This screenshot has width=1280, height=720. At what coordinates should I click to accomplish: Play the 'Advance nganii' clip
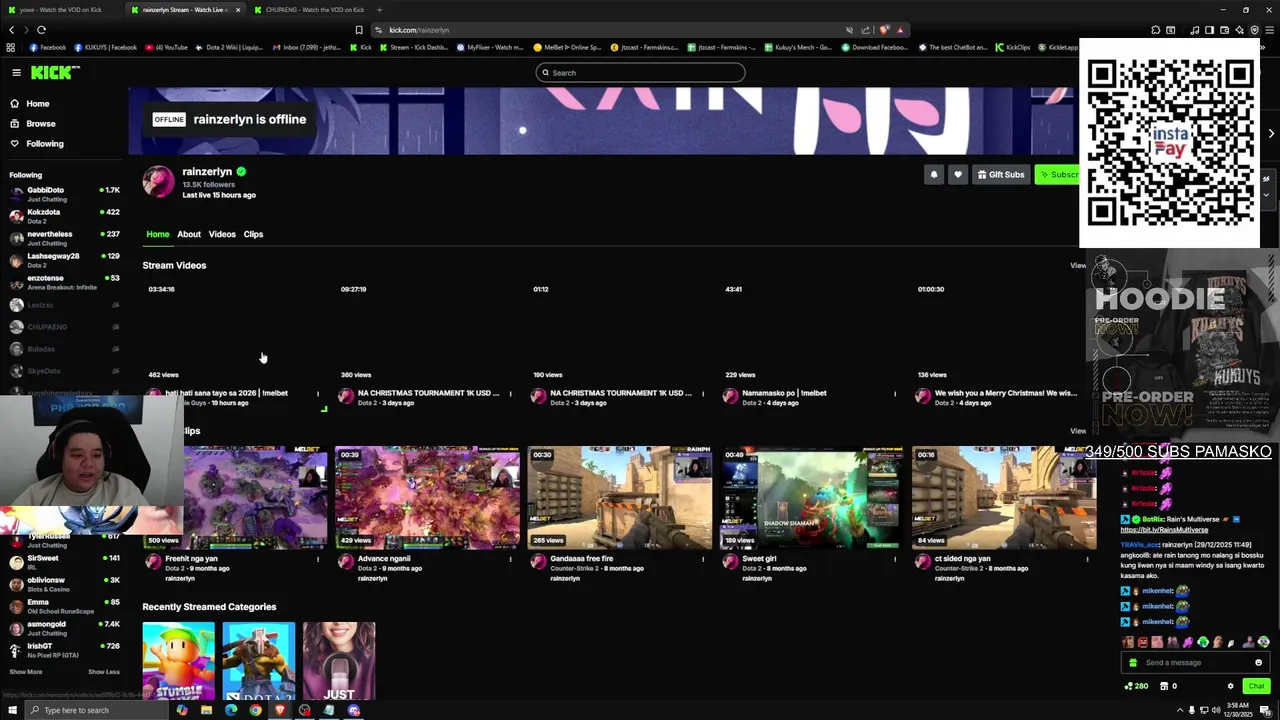[427, 498]
